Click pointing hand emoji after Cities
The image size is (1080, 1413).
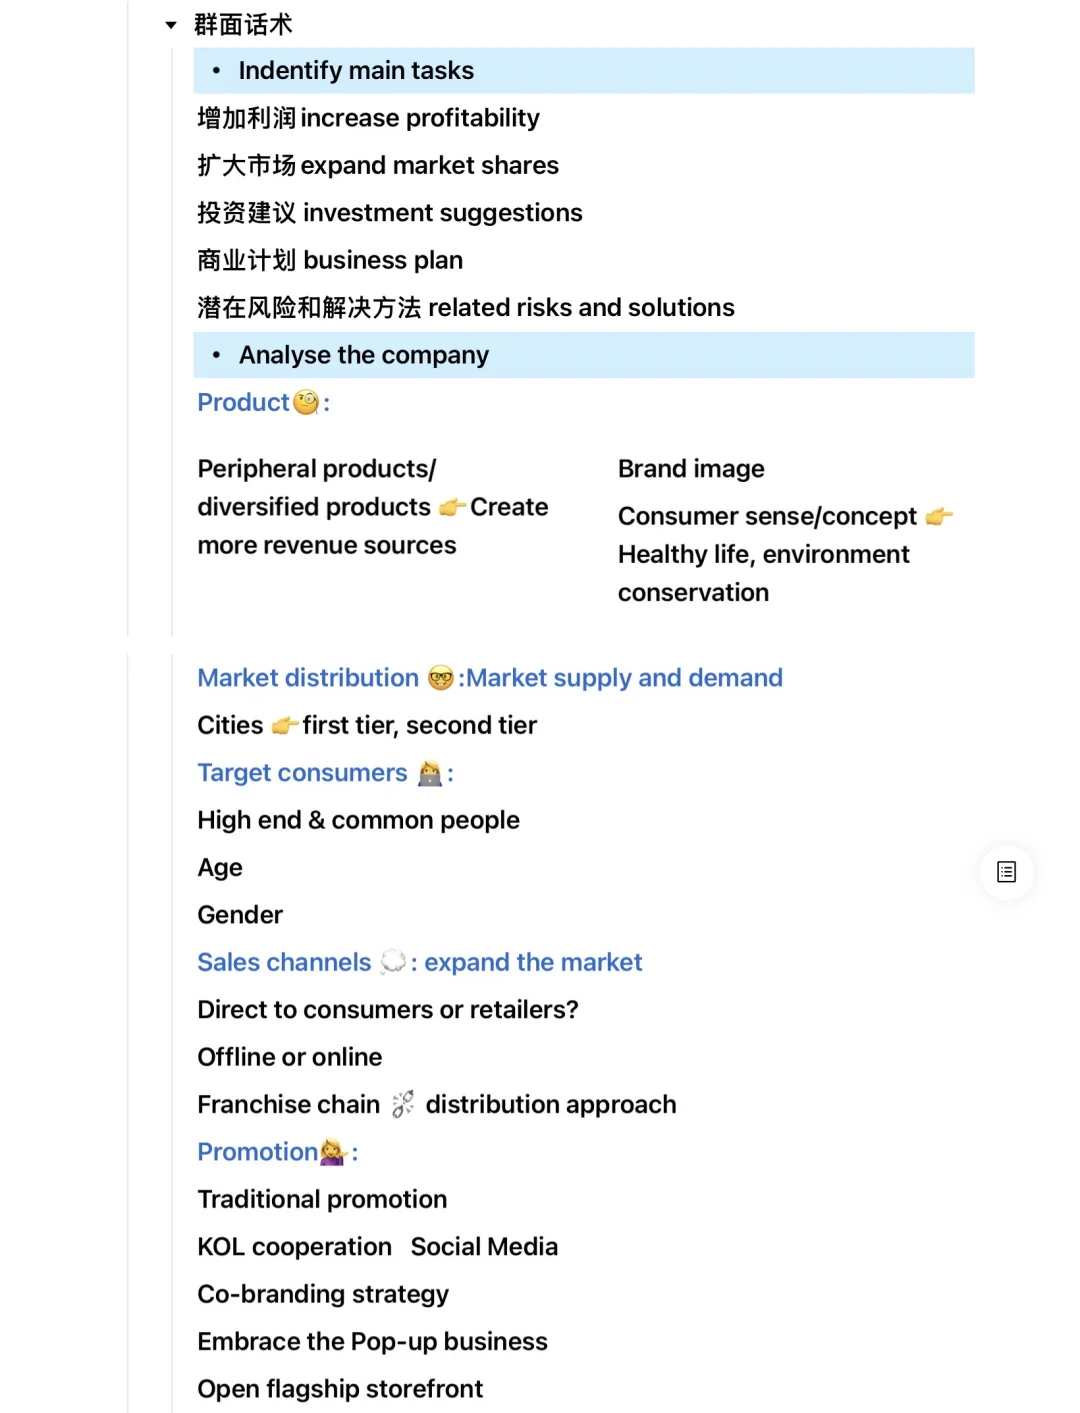(284, 726)
